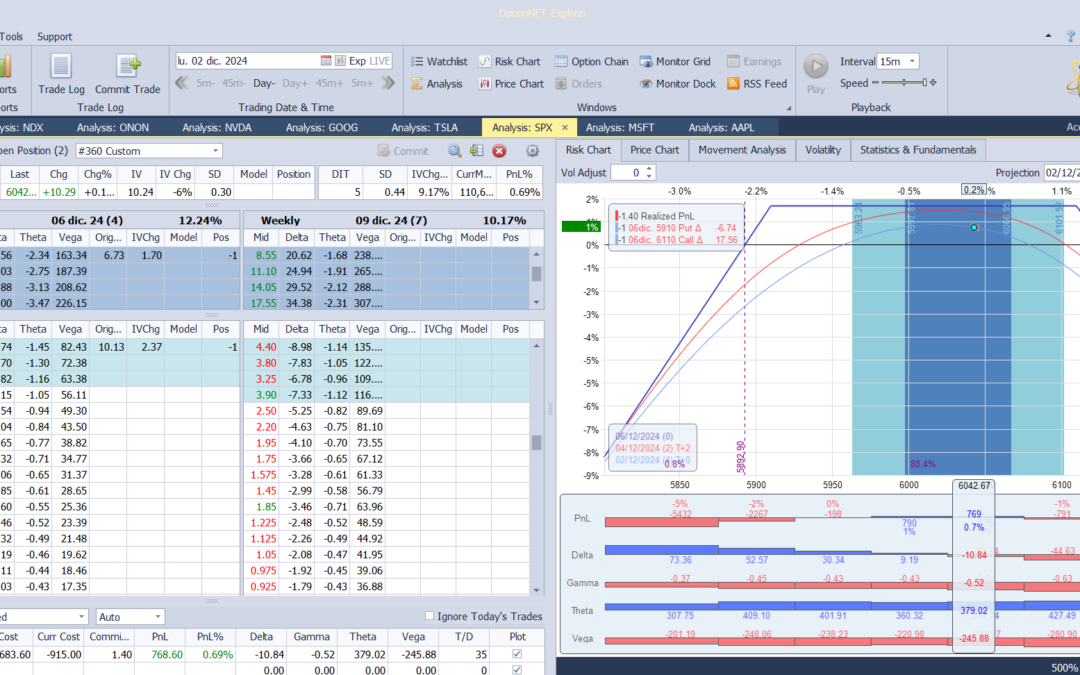
Task: Increase playback speed with the plus icon
Action: tap(933, 83)
